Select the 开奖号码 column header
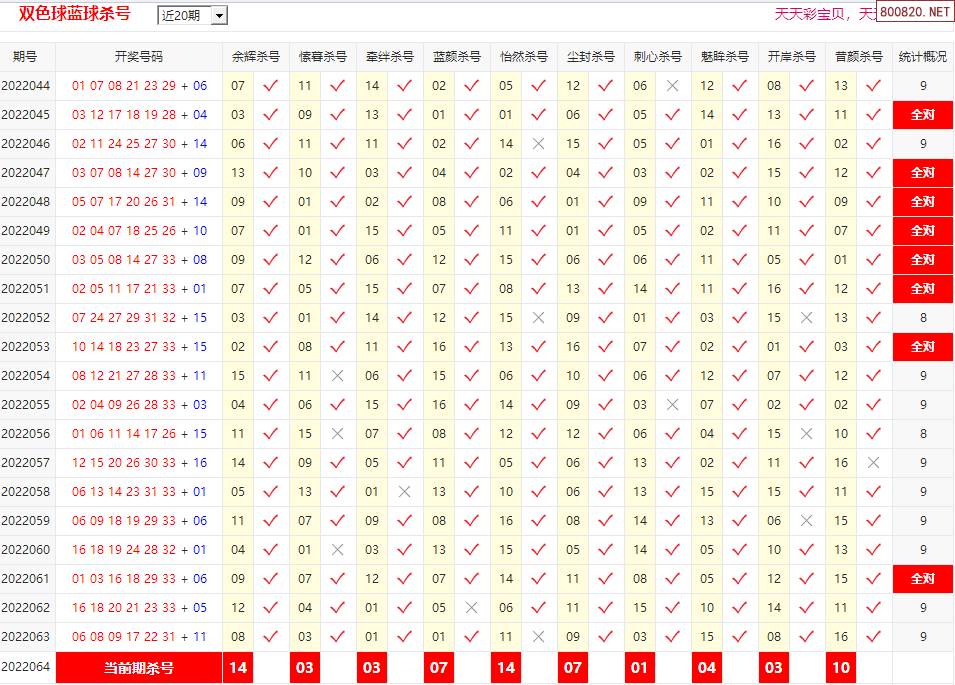 139,57
